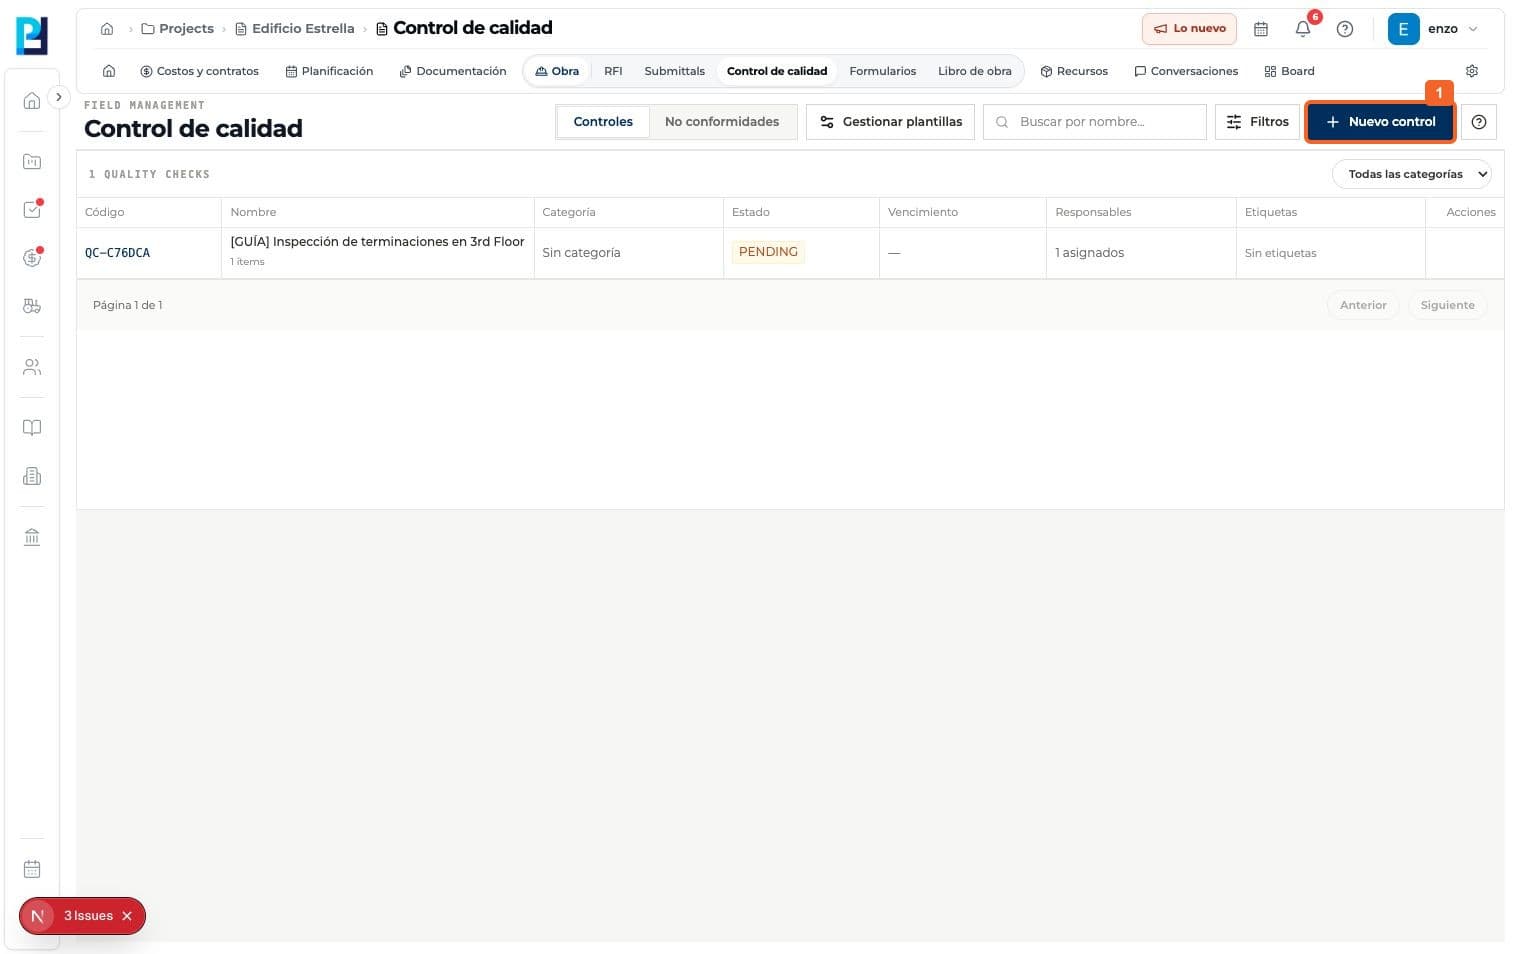Open the Board tab

pyautogui.click(x=1289, y=71)
